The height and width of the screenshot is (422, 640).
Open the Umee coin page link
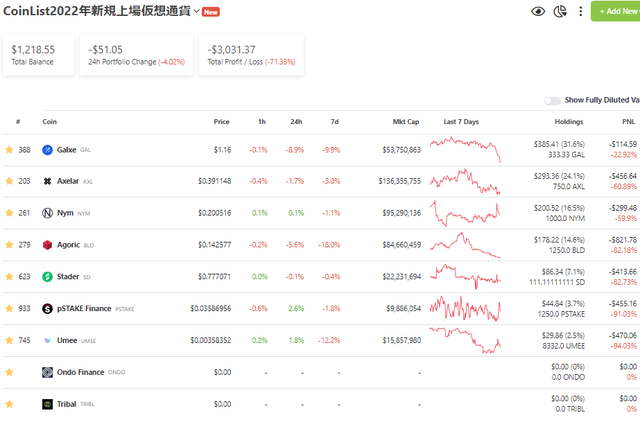click(x=67, y=340)
